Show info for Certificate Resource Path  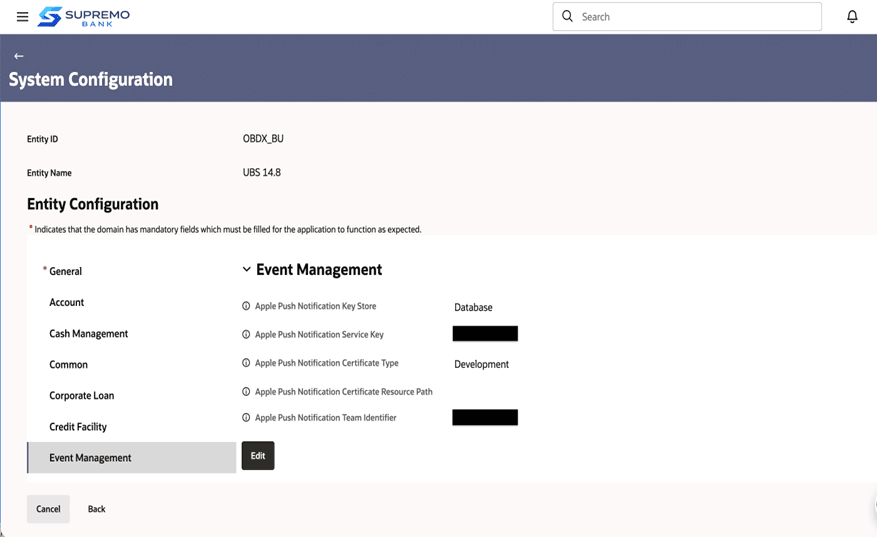246,392
